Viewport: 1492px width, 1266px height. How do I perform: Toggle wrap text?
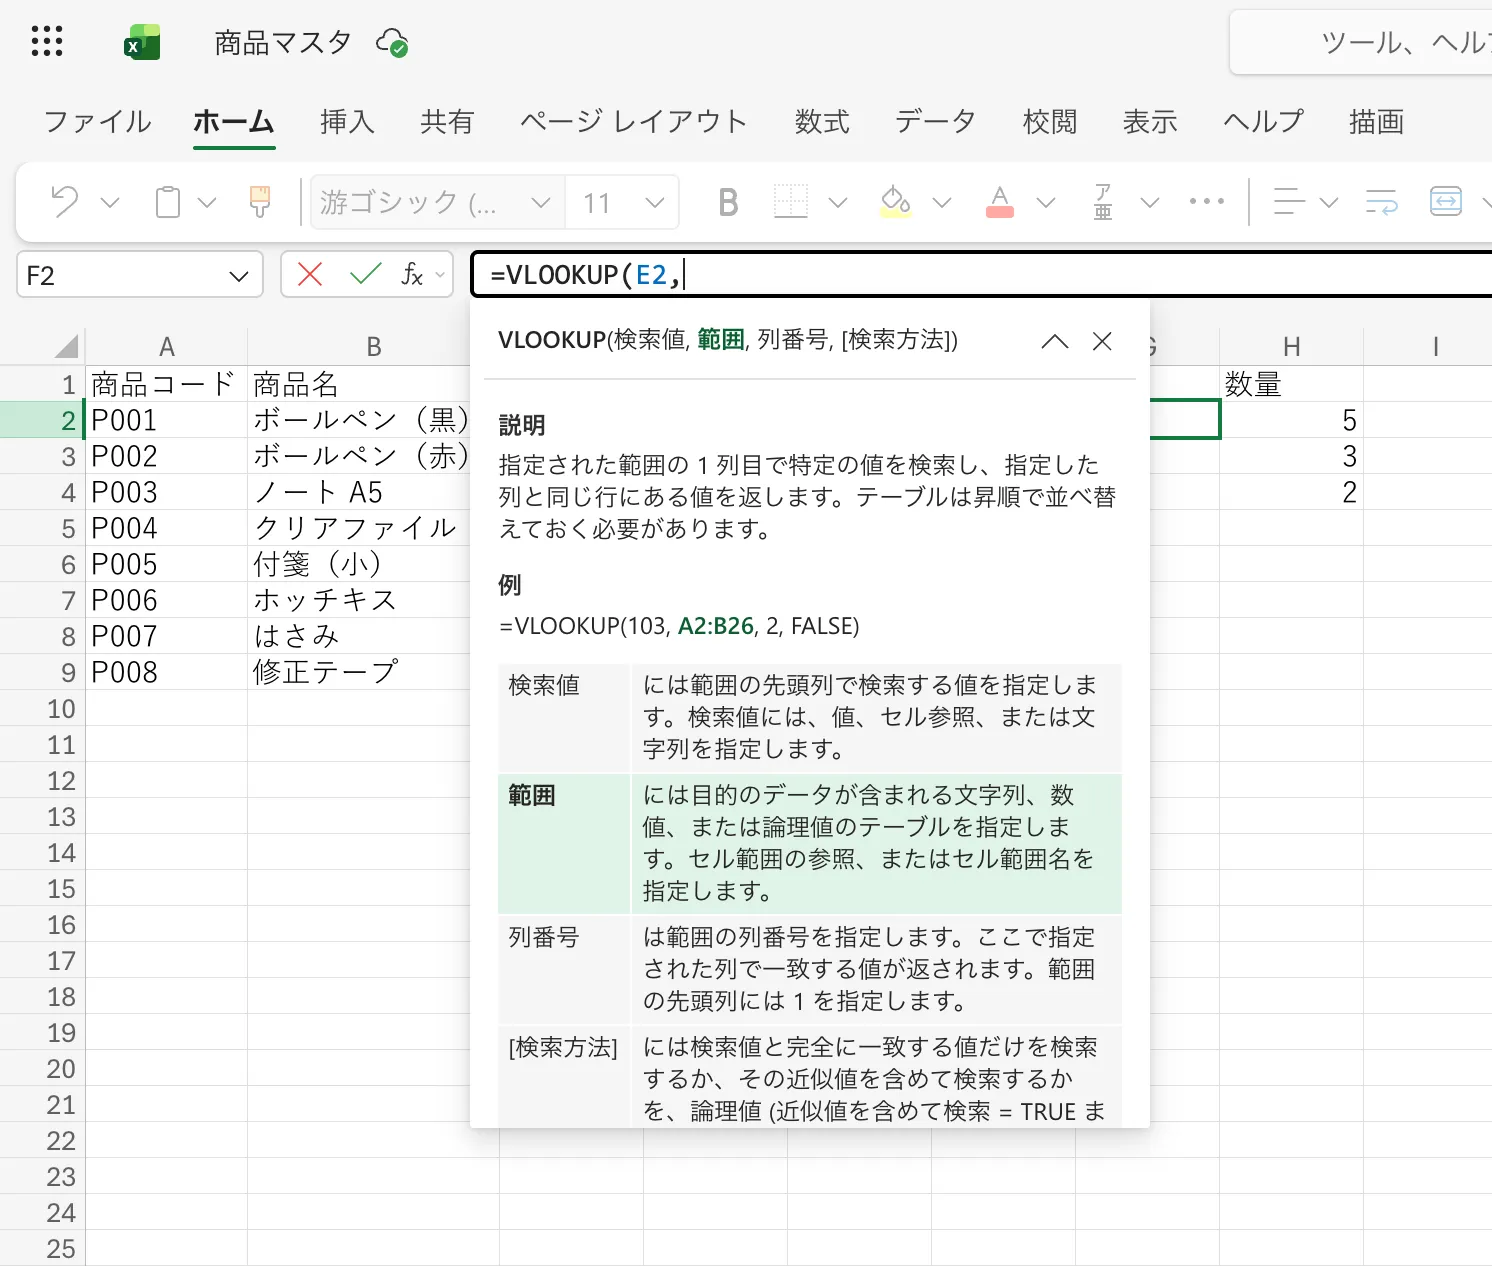1382,202
